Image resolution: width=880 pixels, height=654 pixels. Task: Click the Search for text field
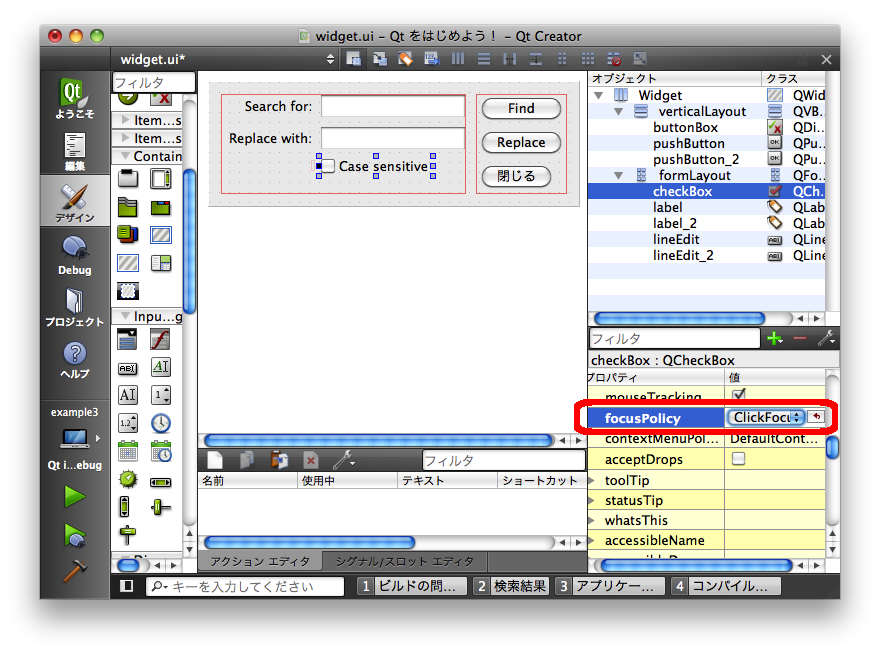click(x=392, y=107)
